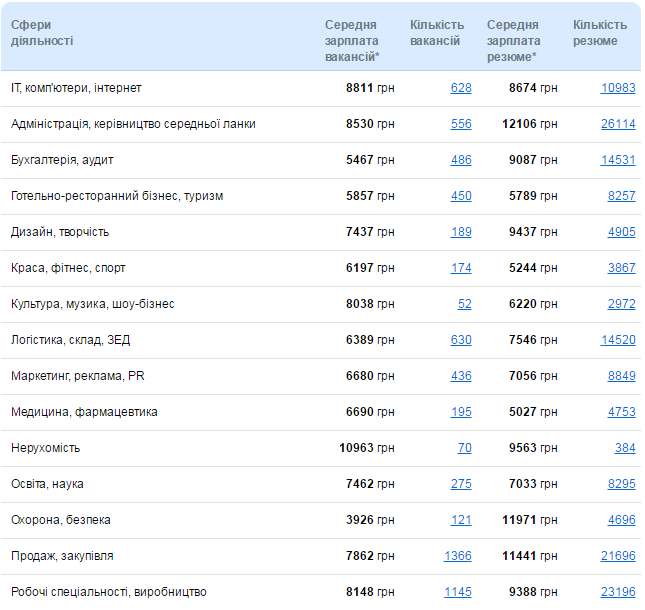Click the 486 vacancies link for Бухгалтерія
The height and width of the screenshot is (610, 645).
(x=461, y=160)
